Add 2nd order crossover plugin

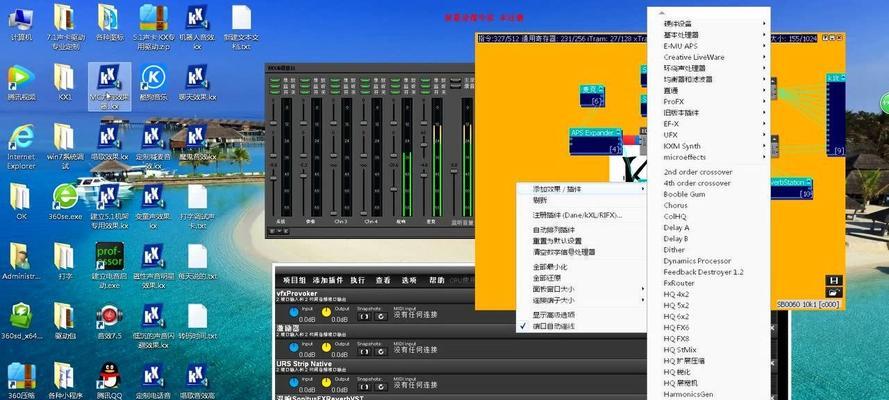tap(709, 172)
